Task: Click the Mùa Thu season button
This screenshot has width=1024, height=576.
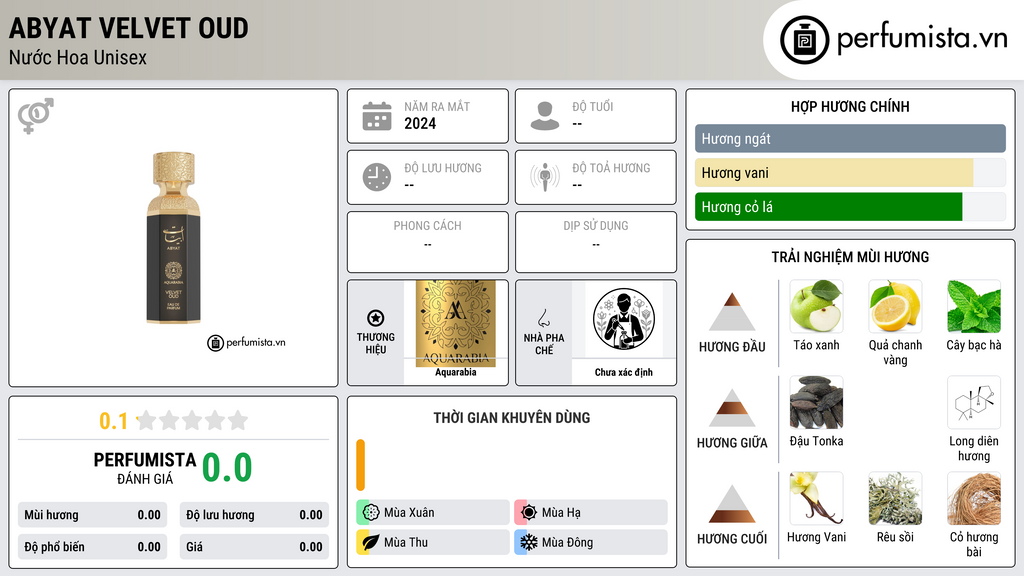Action: (x=433, y=542)
